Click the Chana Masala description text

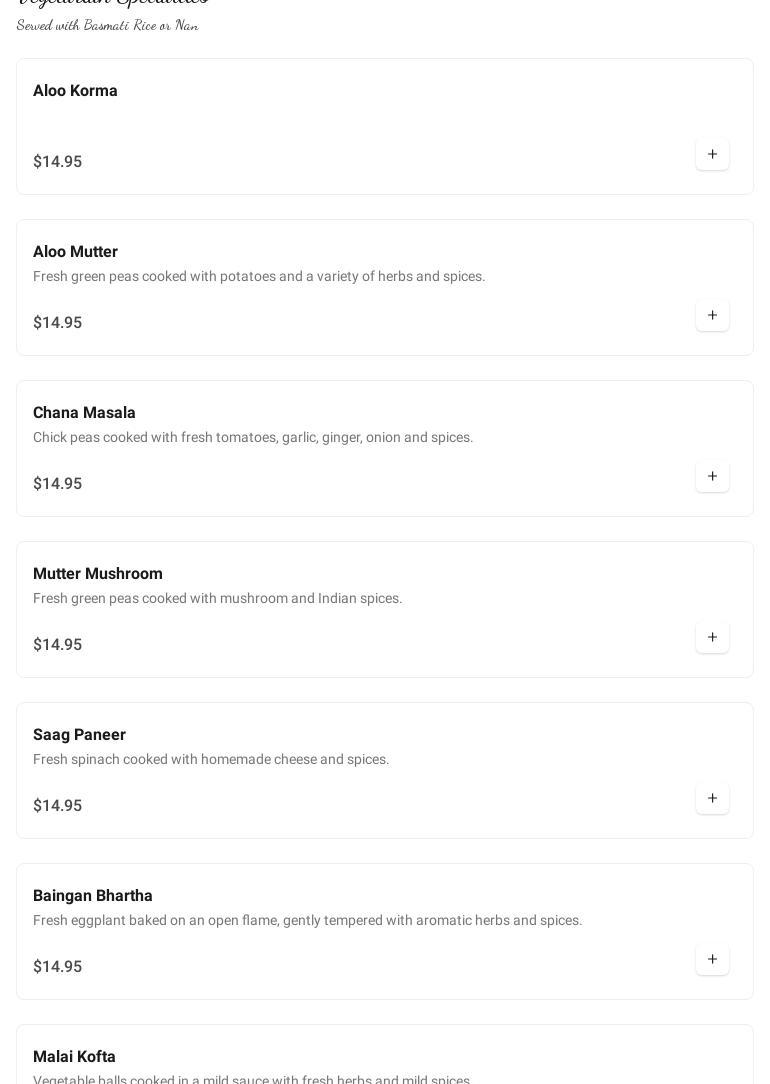pos(253,438)
